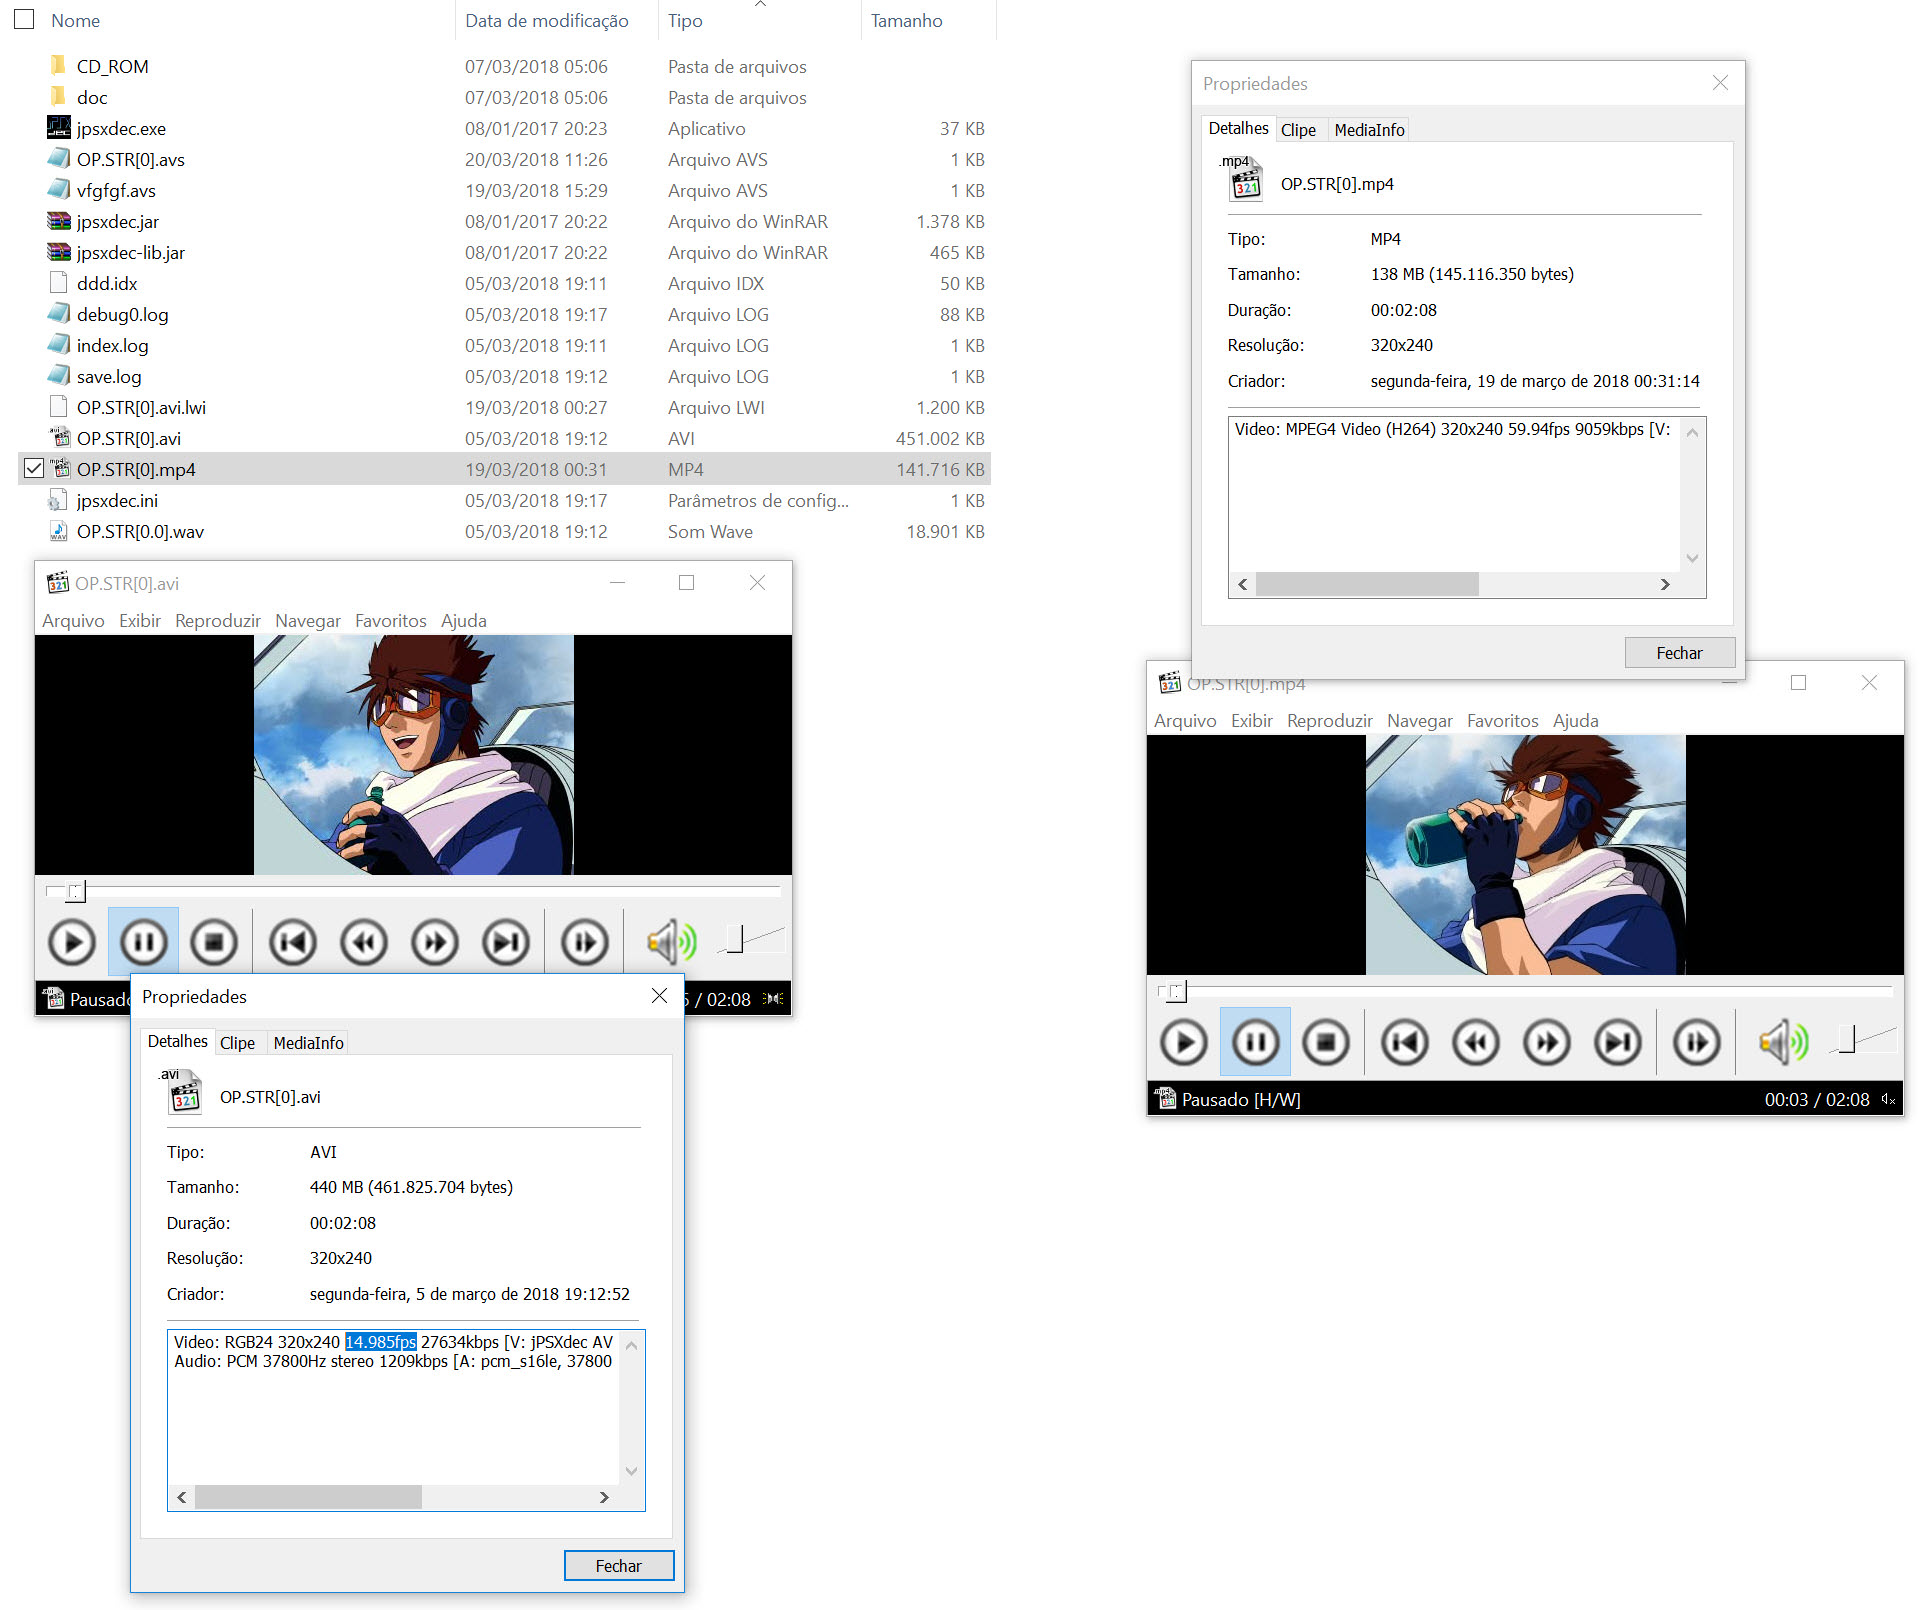This screenshot has width=1926, height=1610.
Task: Open Exibir menu in mp4 player
Action: [1251, 720]
